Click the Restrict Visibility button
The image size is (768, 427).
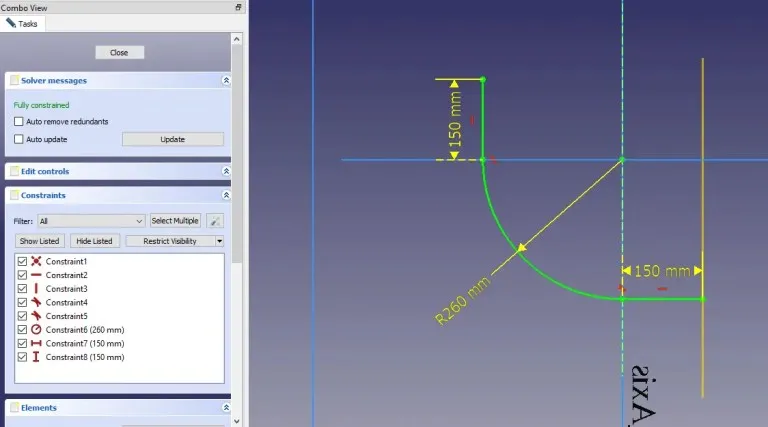point(169,241)
